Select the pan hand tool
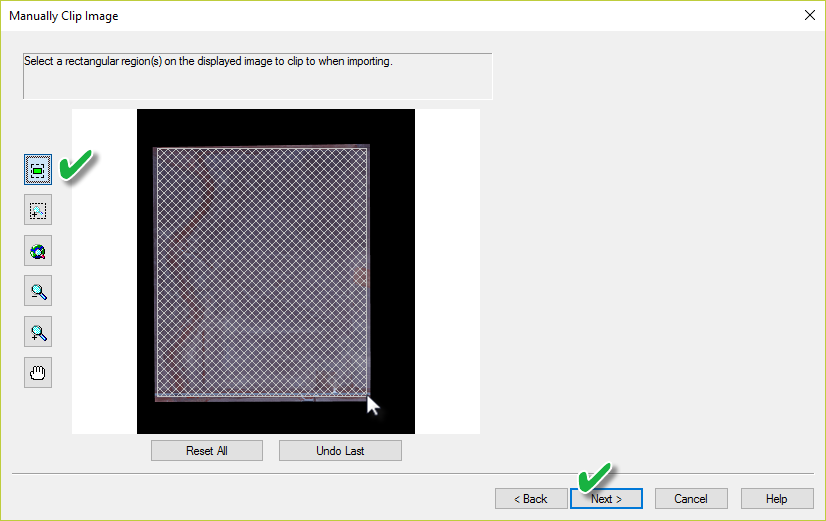This screenshot has height=521, width=826. (x=38, y=373)
